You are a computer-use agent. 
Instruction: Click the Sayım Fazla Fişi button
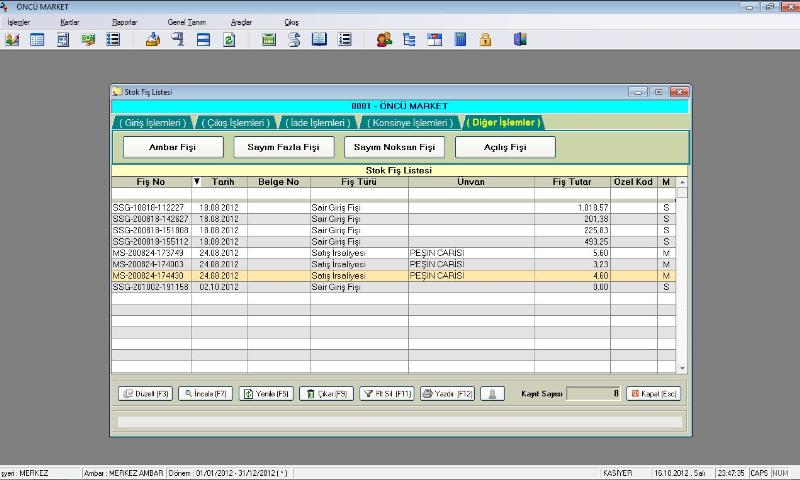pyautogui.click(x=284, y=147)
